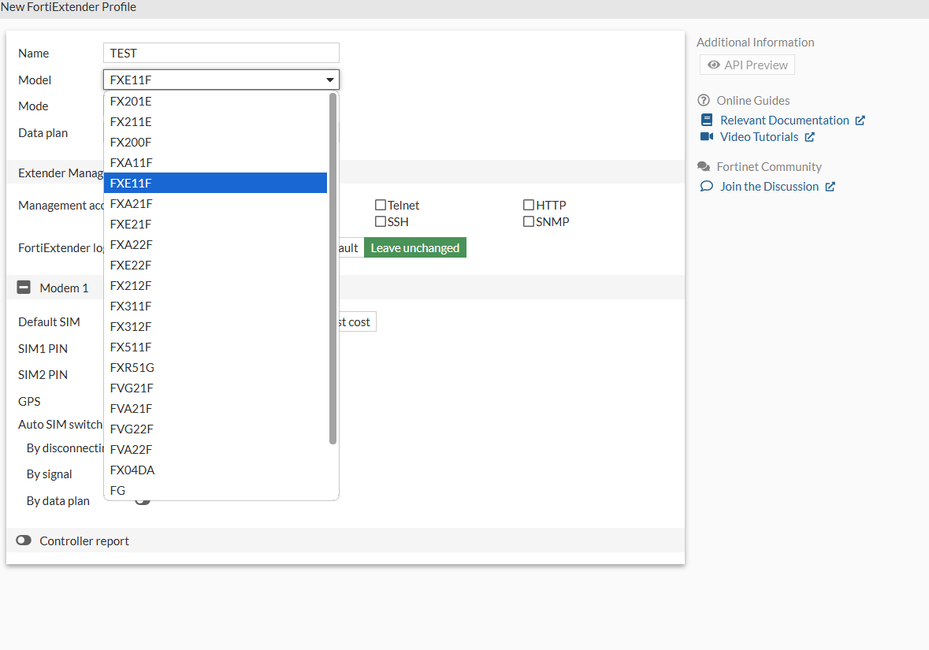Select FX312F in the dropdown list
929x650 pixels.
pos(215,326)
